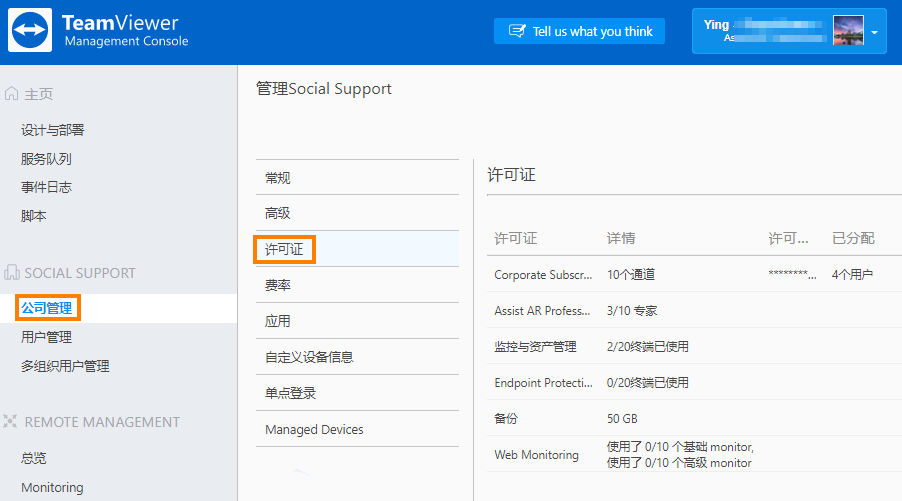Image resolution: width=902 pixels, height=501 pixels.
Task: Click the feedback icon beside Tell us what you think
Action: tap(517, 31)
